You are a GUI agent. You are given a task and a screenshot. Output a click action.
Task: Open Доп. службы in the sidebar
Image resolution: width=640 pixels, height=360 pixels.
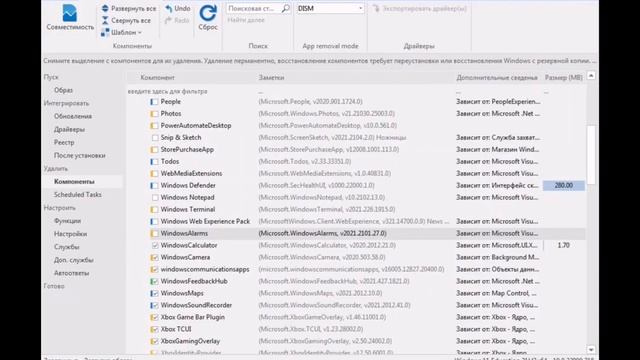73,260
